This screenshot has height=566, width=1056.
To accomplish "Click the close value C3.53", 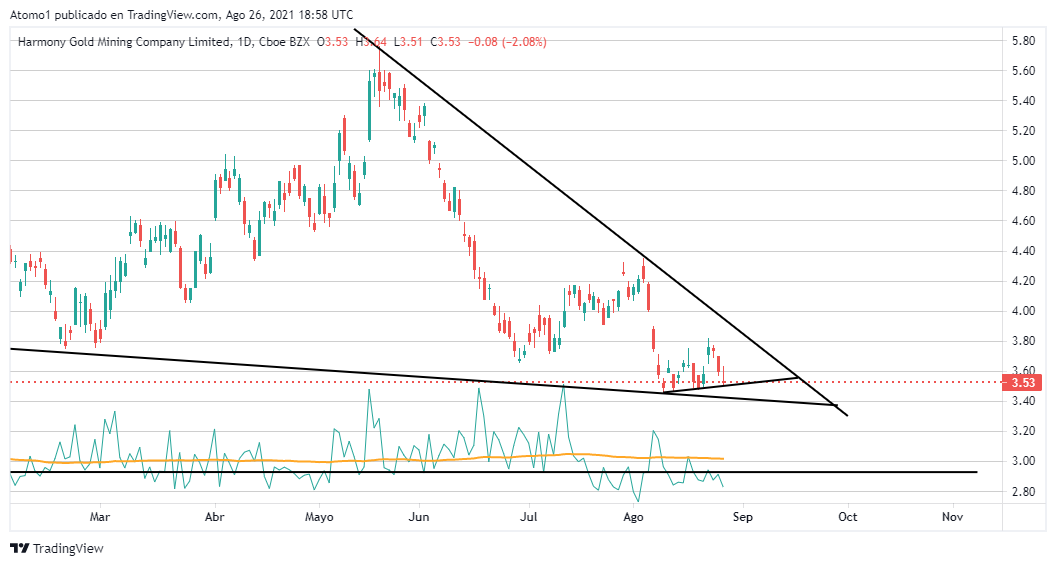I will [x=447, y=42].
